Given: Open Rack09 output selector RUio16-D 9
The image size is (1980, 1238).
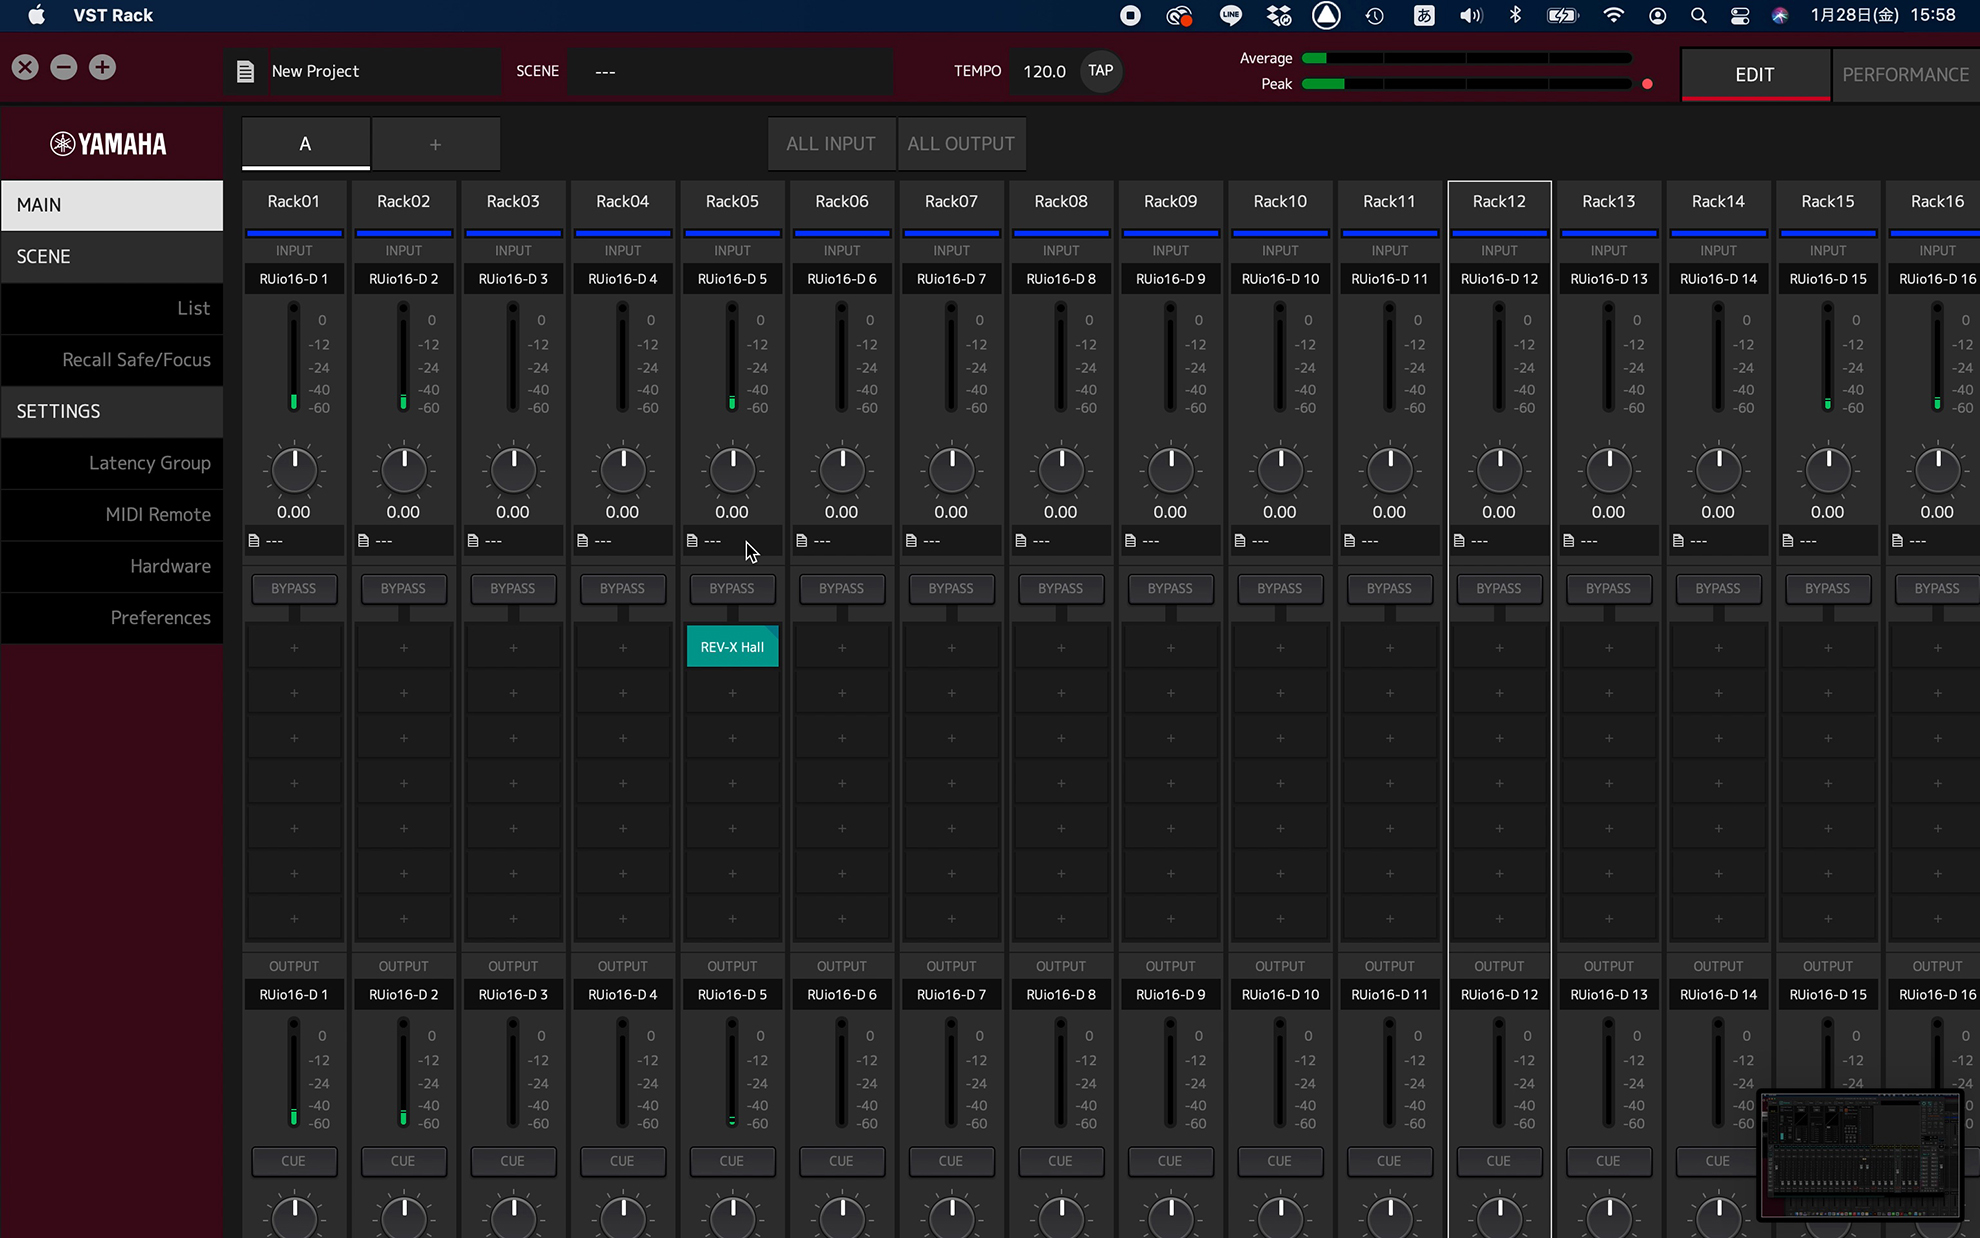Looking at the screenshot, I should [x=1170, y=995].
